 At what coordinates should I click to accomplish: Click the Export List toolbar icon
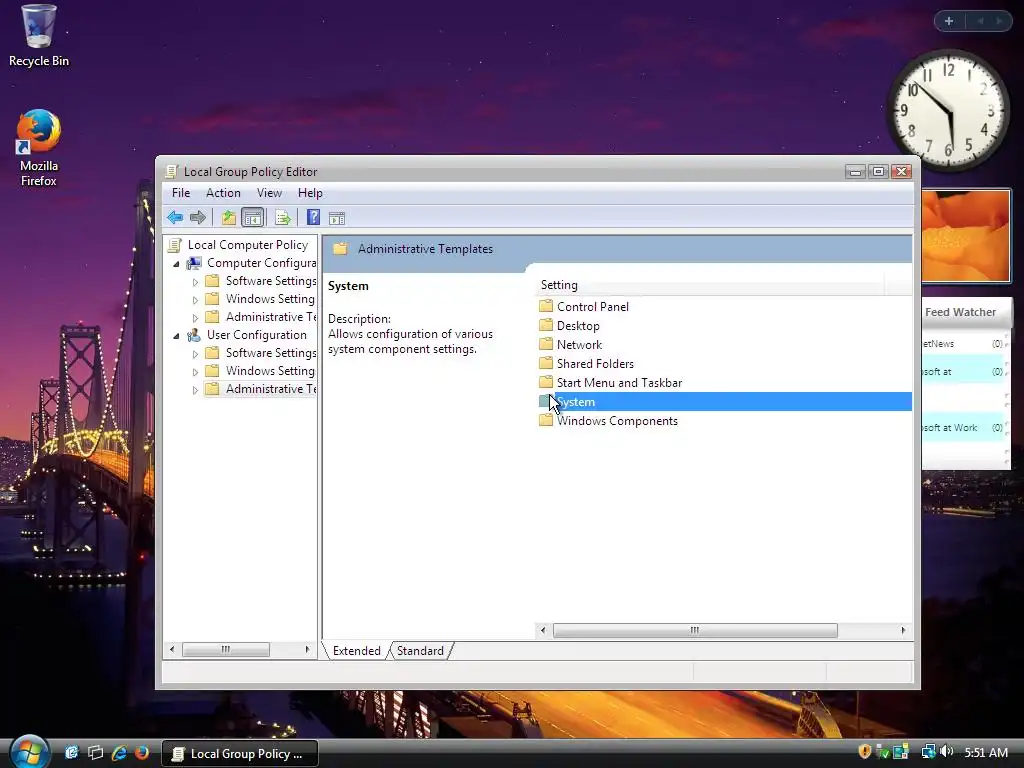(283, 217)
